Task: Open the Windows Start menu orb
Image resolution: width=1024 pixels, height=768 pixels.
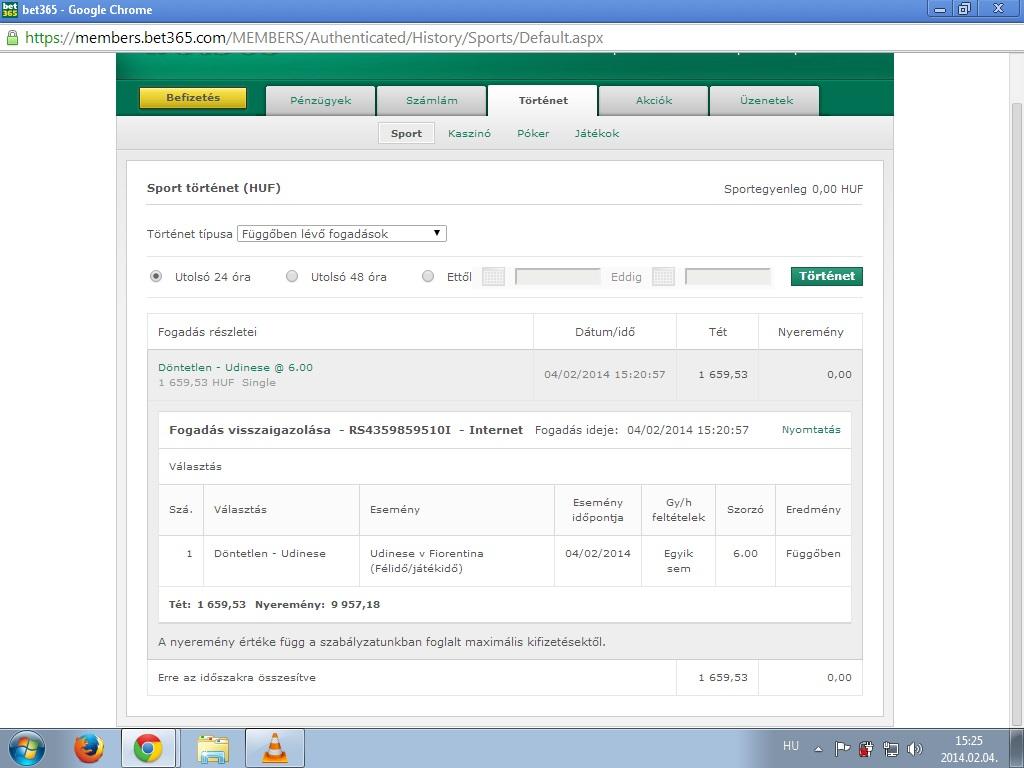Action: click(x=27, y=748)
